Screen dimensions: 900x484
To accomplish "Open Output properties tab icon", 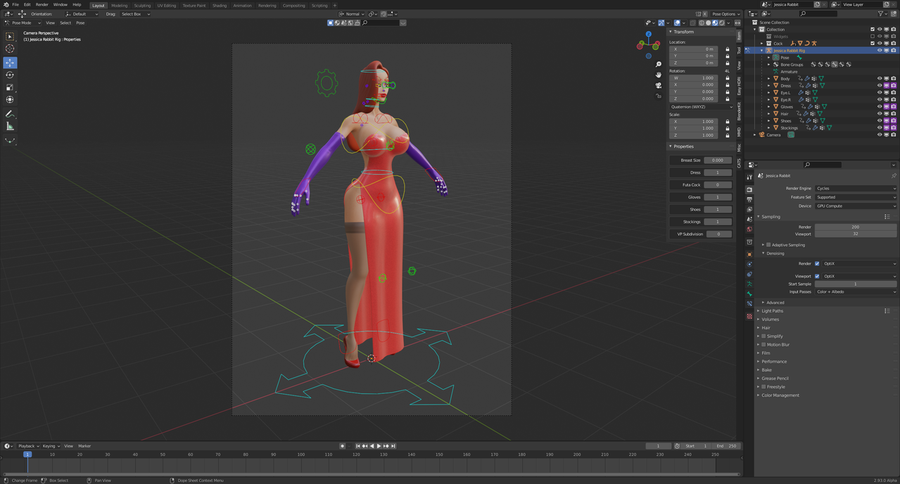I will click(750, 199).
